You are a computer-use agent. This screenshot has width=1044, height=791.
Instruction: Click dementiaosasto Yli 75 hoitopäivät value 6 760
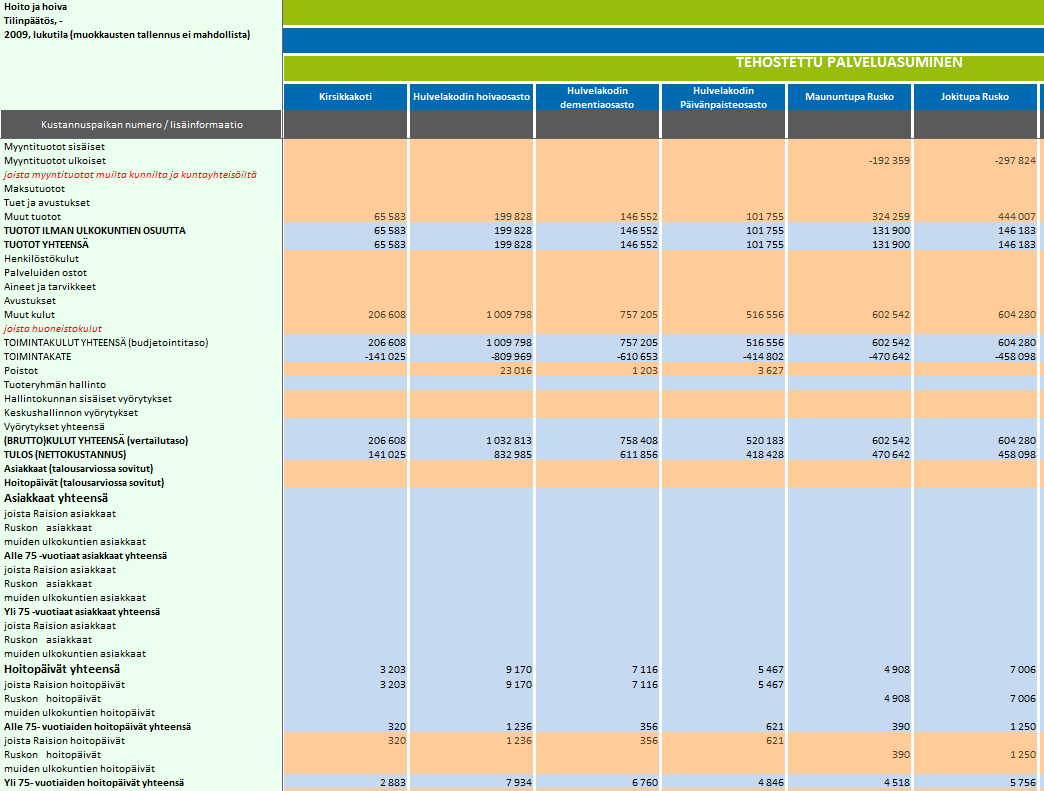645,782
